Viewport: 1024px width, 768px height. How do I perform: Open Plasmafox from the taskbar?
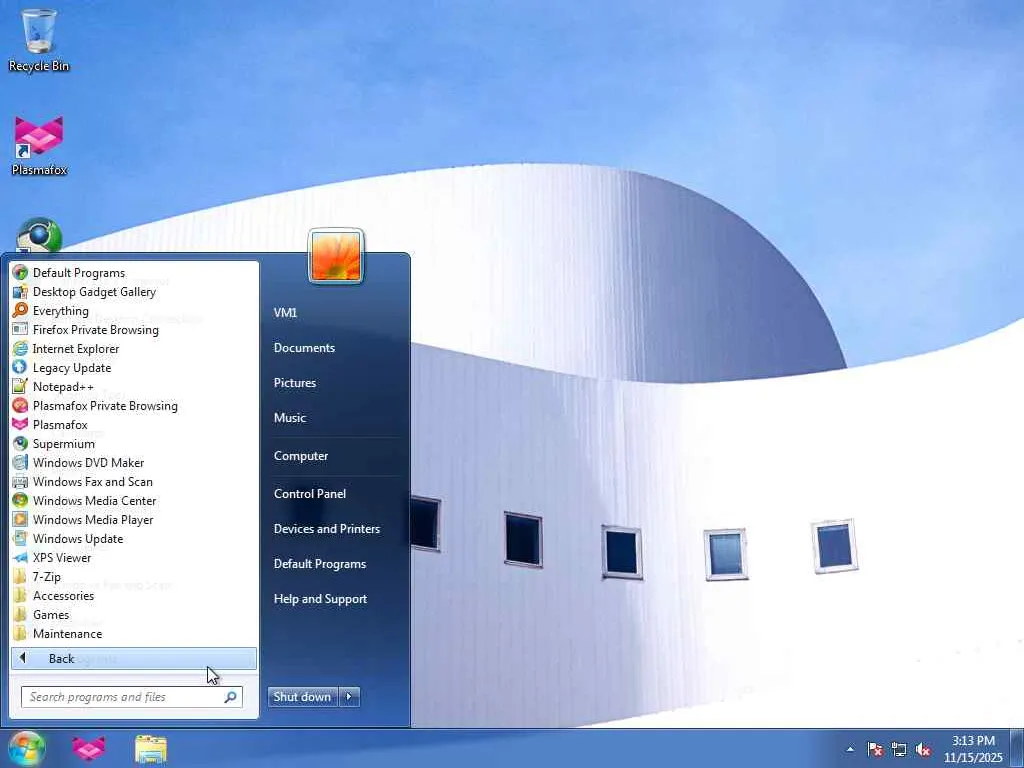click(x=89, y=749)
